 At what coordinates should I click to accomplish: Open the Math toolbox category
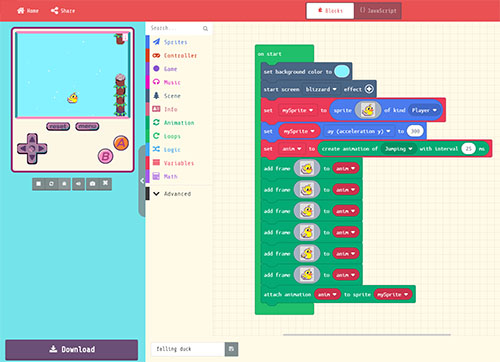(x=179, y=176)
